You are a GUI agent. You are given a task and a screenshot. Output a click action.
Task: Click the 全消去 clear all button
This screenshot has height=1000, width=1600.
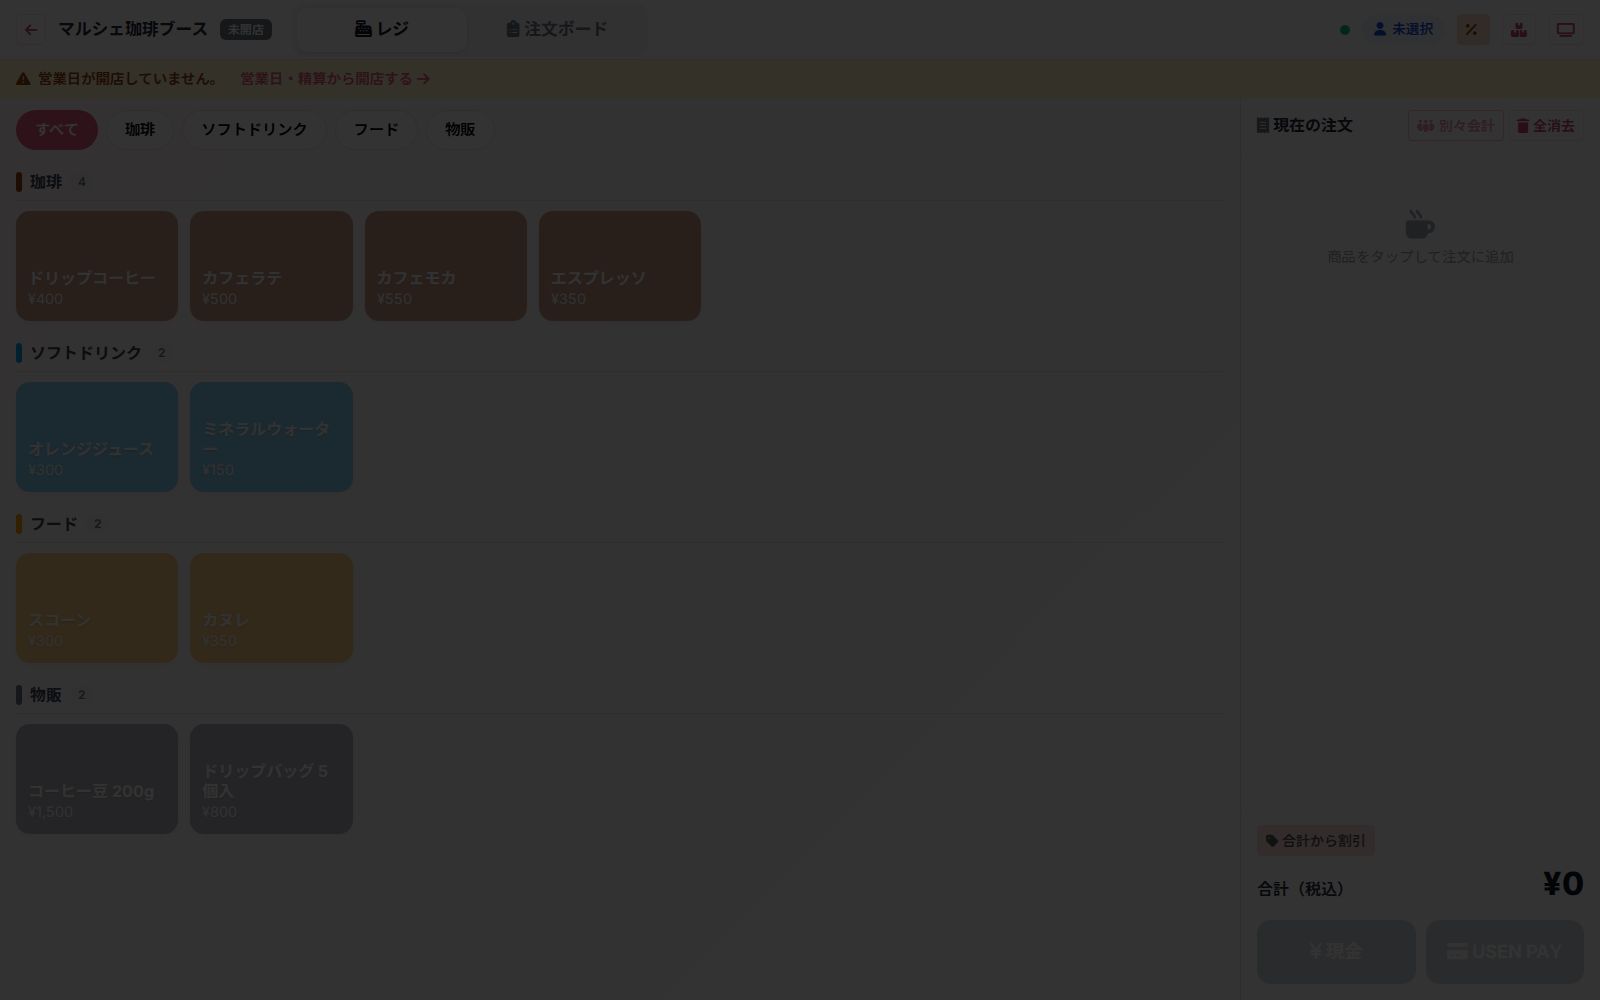[1546, 126]
